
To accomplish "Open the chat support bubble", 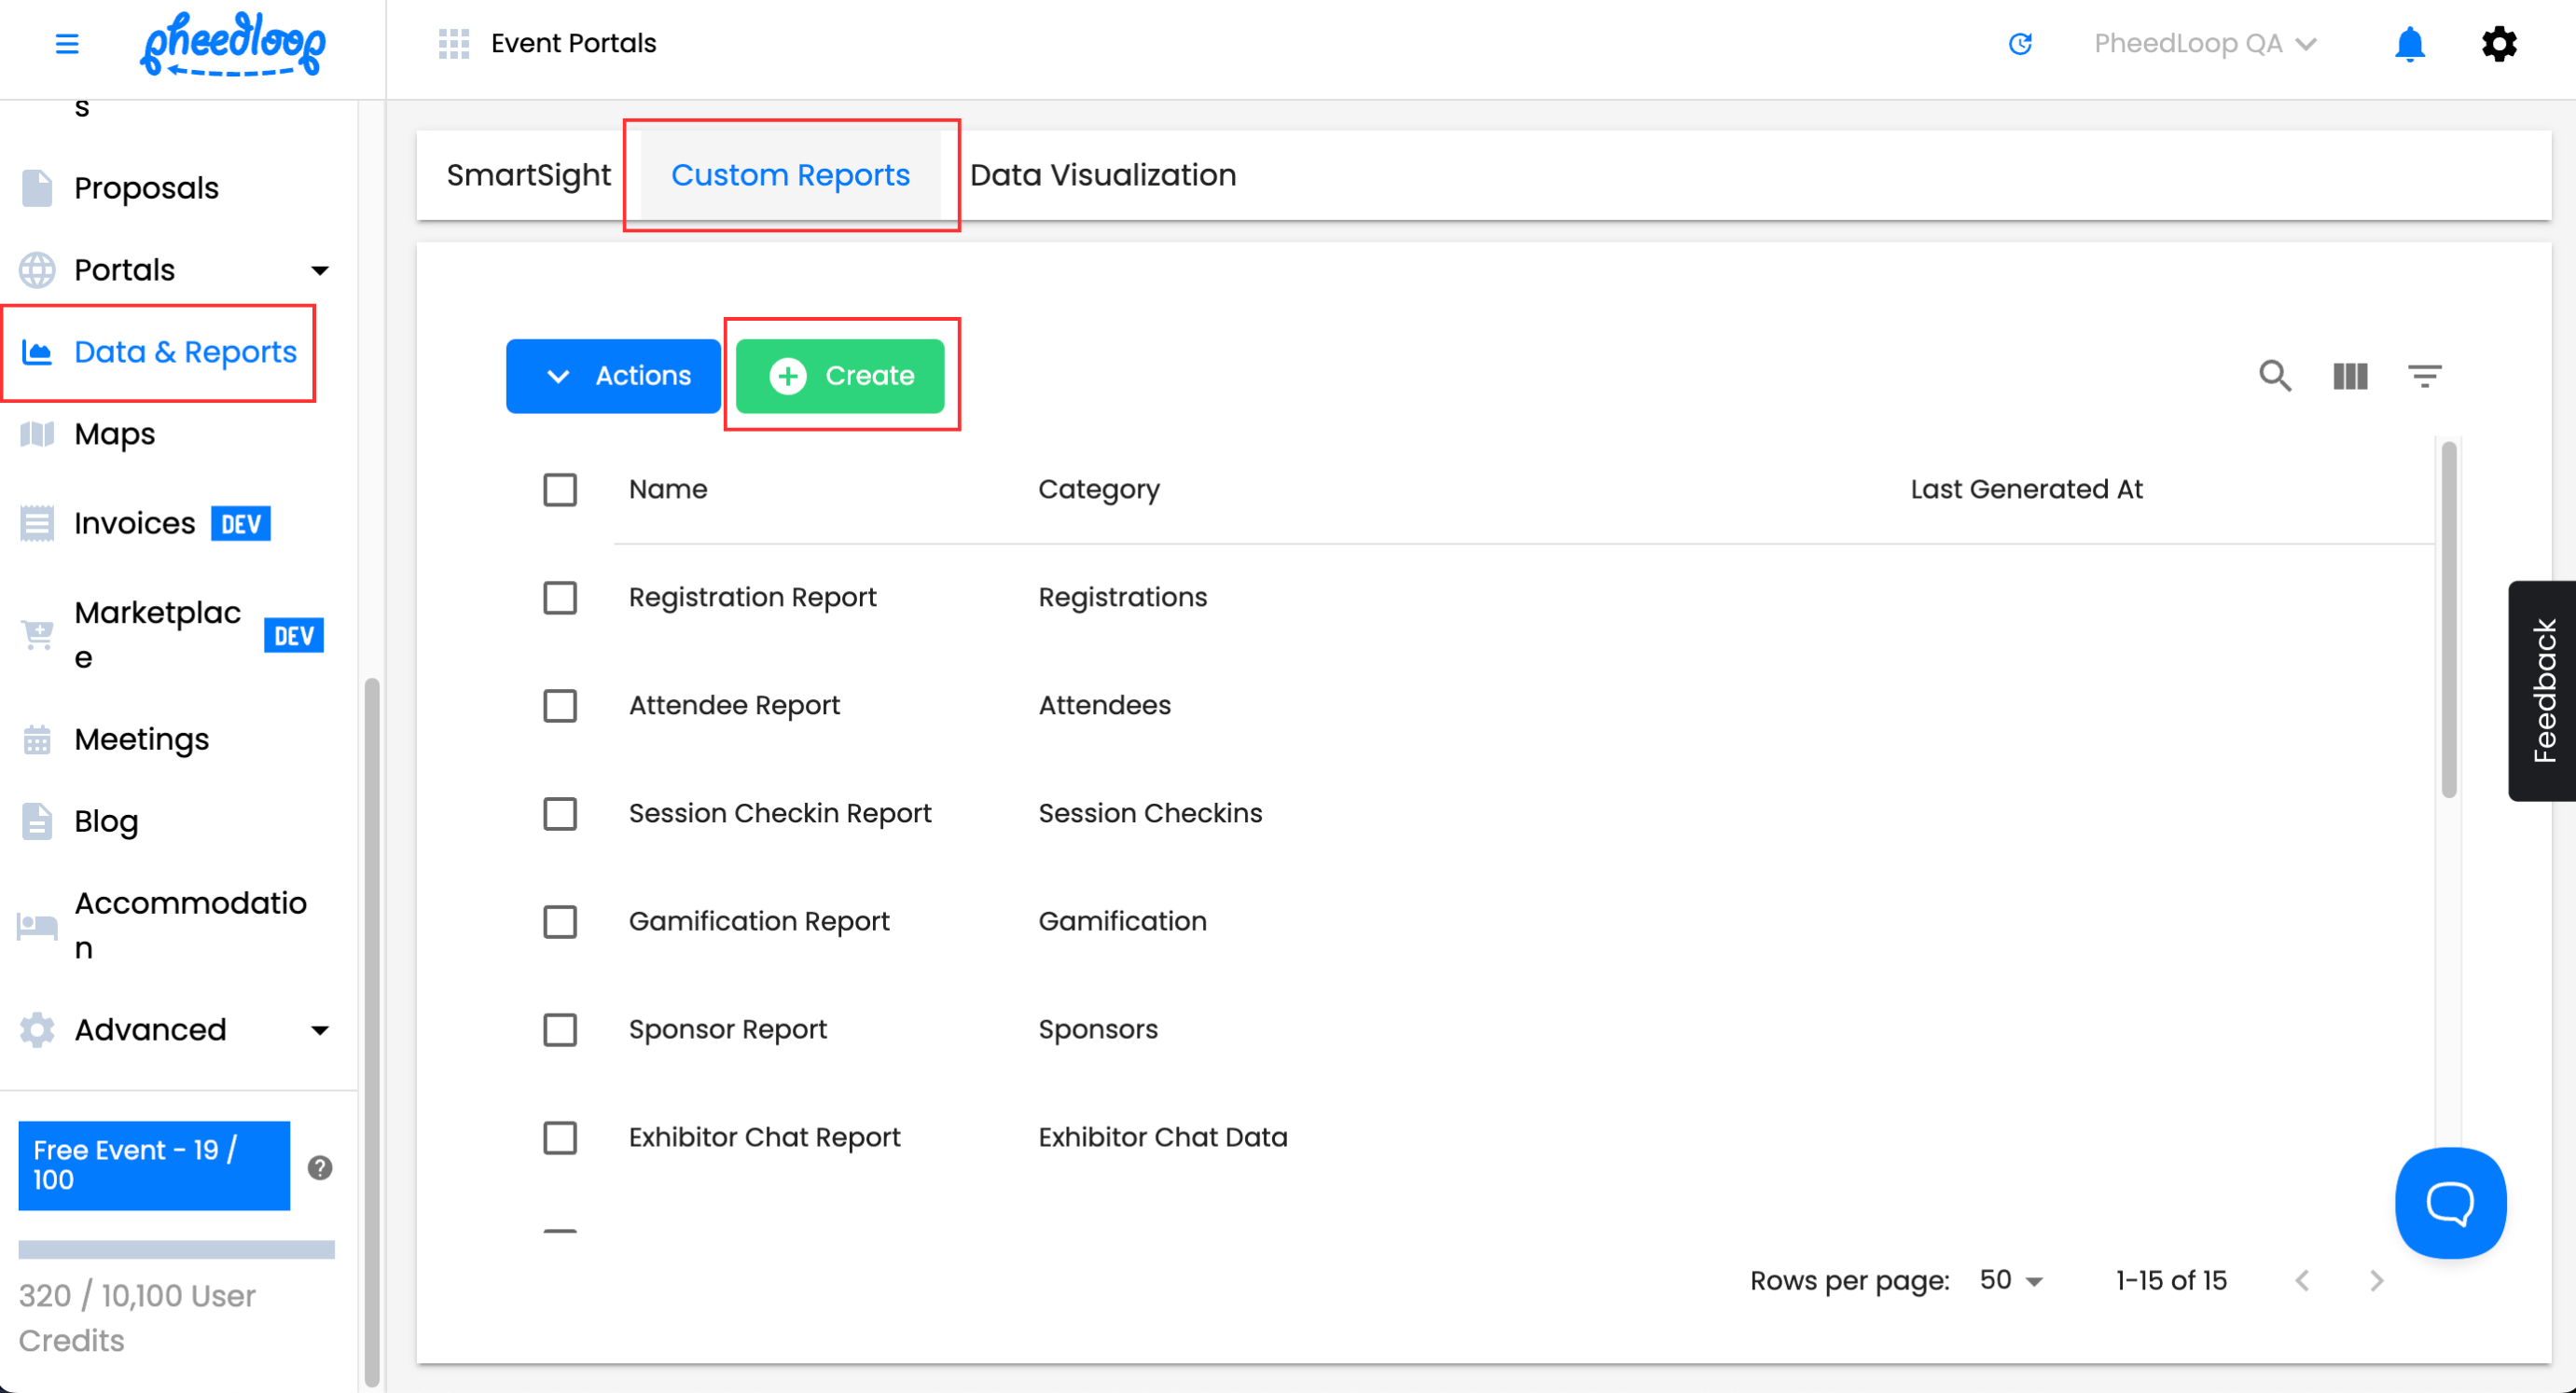I will [x=2449, y=1202].
